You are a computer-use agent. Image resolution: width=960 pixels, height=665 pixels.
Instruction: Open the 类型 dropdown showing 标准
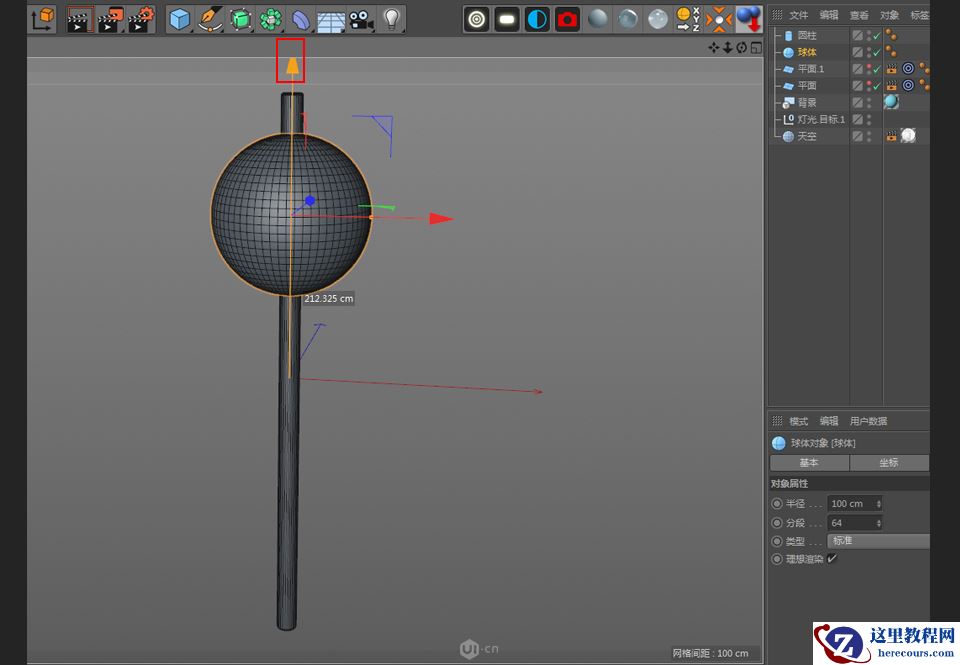tap(878, 540)
